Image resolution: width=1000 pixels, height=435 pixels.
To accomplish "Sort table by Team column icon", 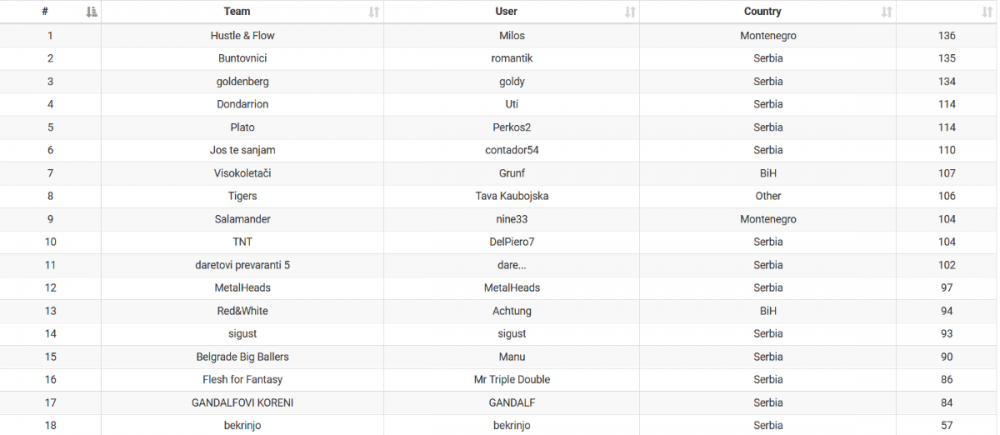I will tap(374, 12).
